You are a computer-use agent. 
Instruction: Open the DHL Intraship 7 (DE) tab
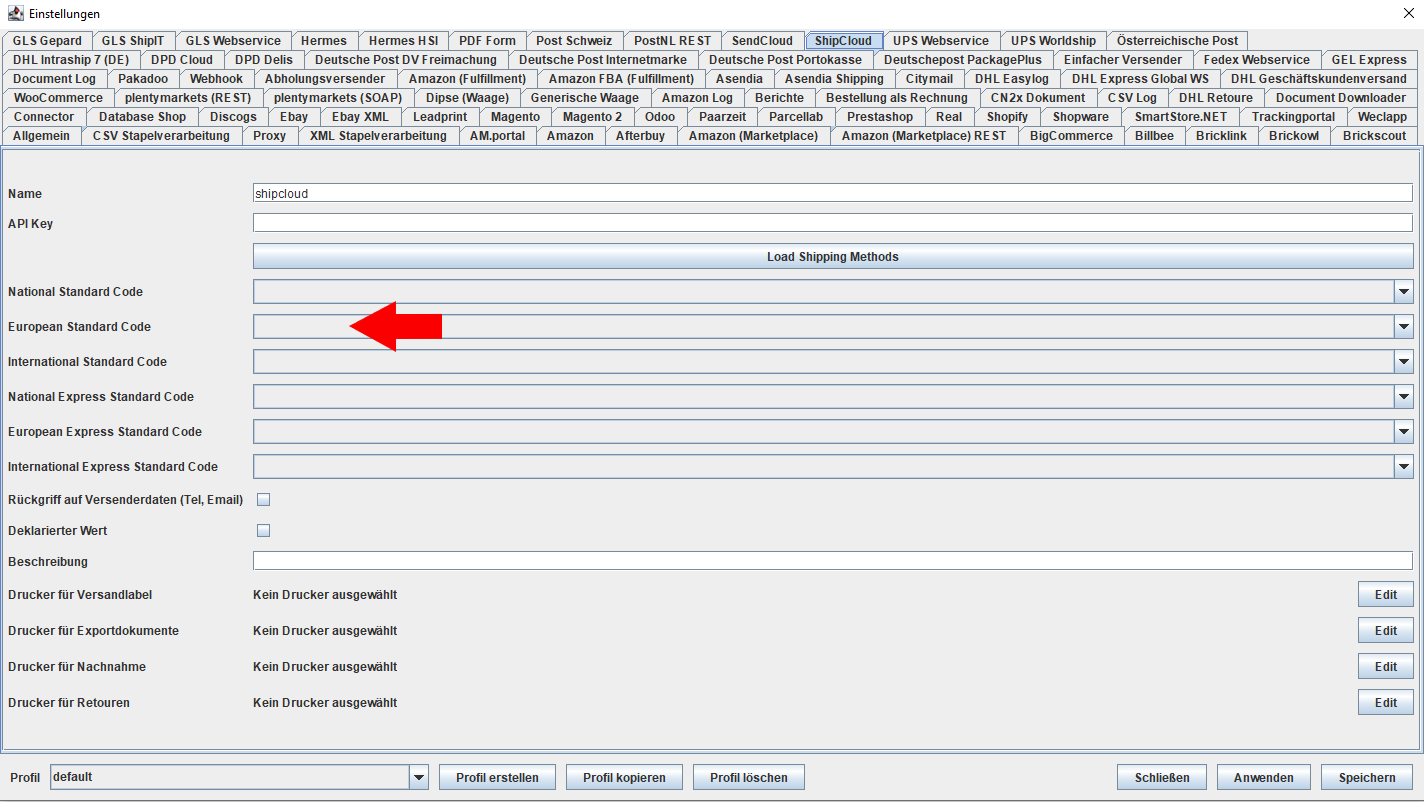click(71, 60)
